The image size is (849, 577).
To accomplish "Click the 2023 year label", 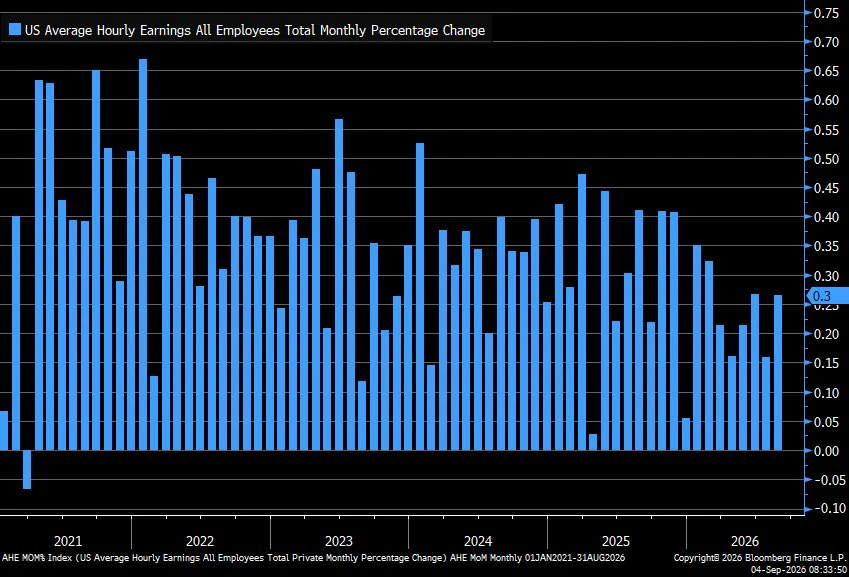I will pos(339,541).
